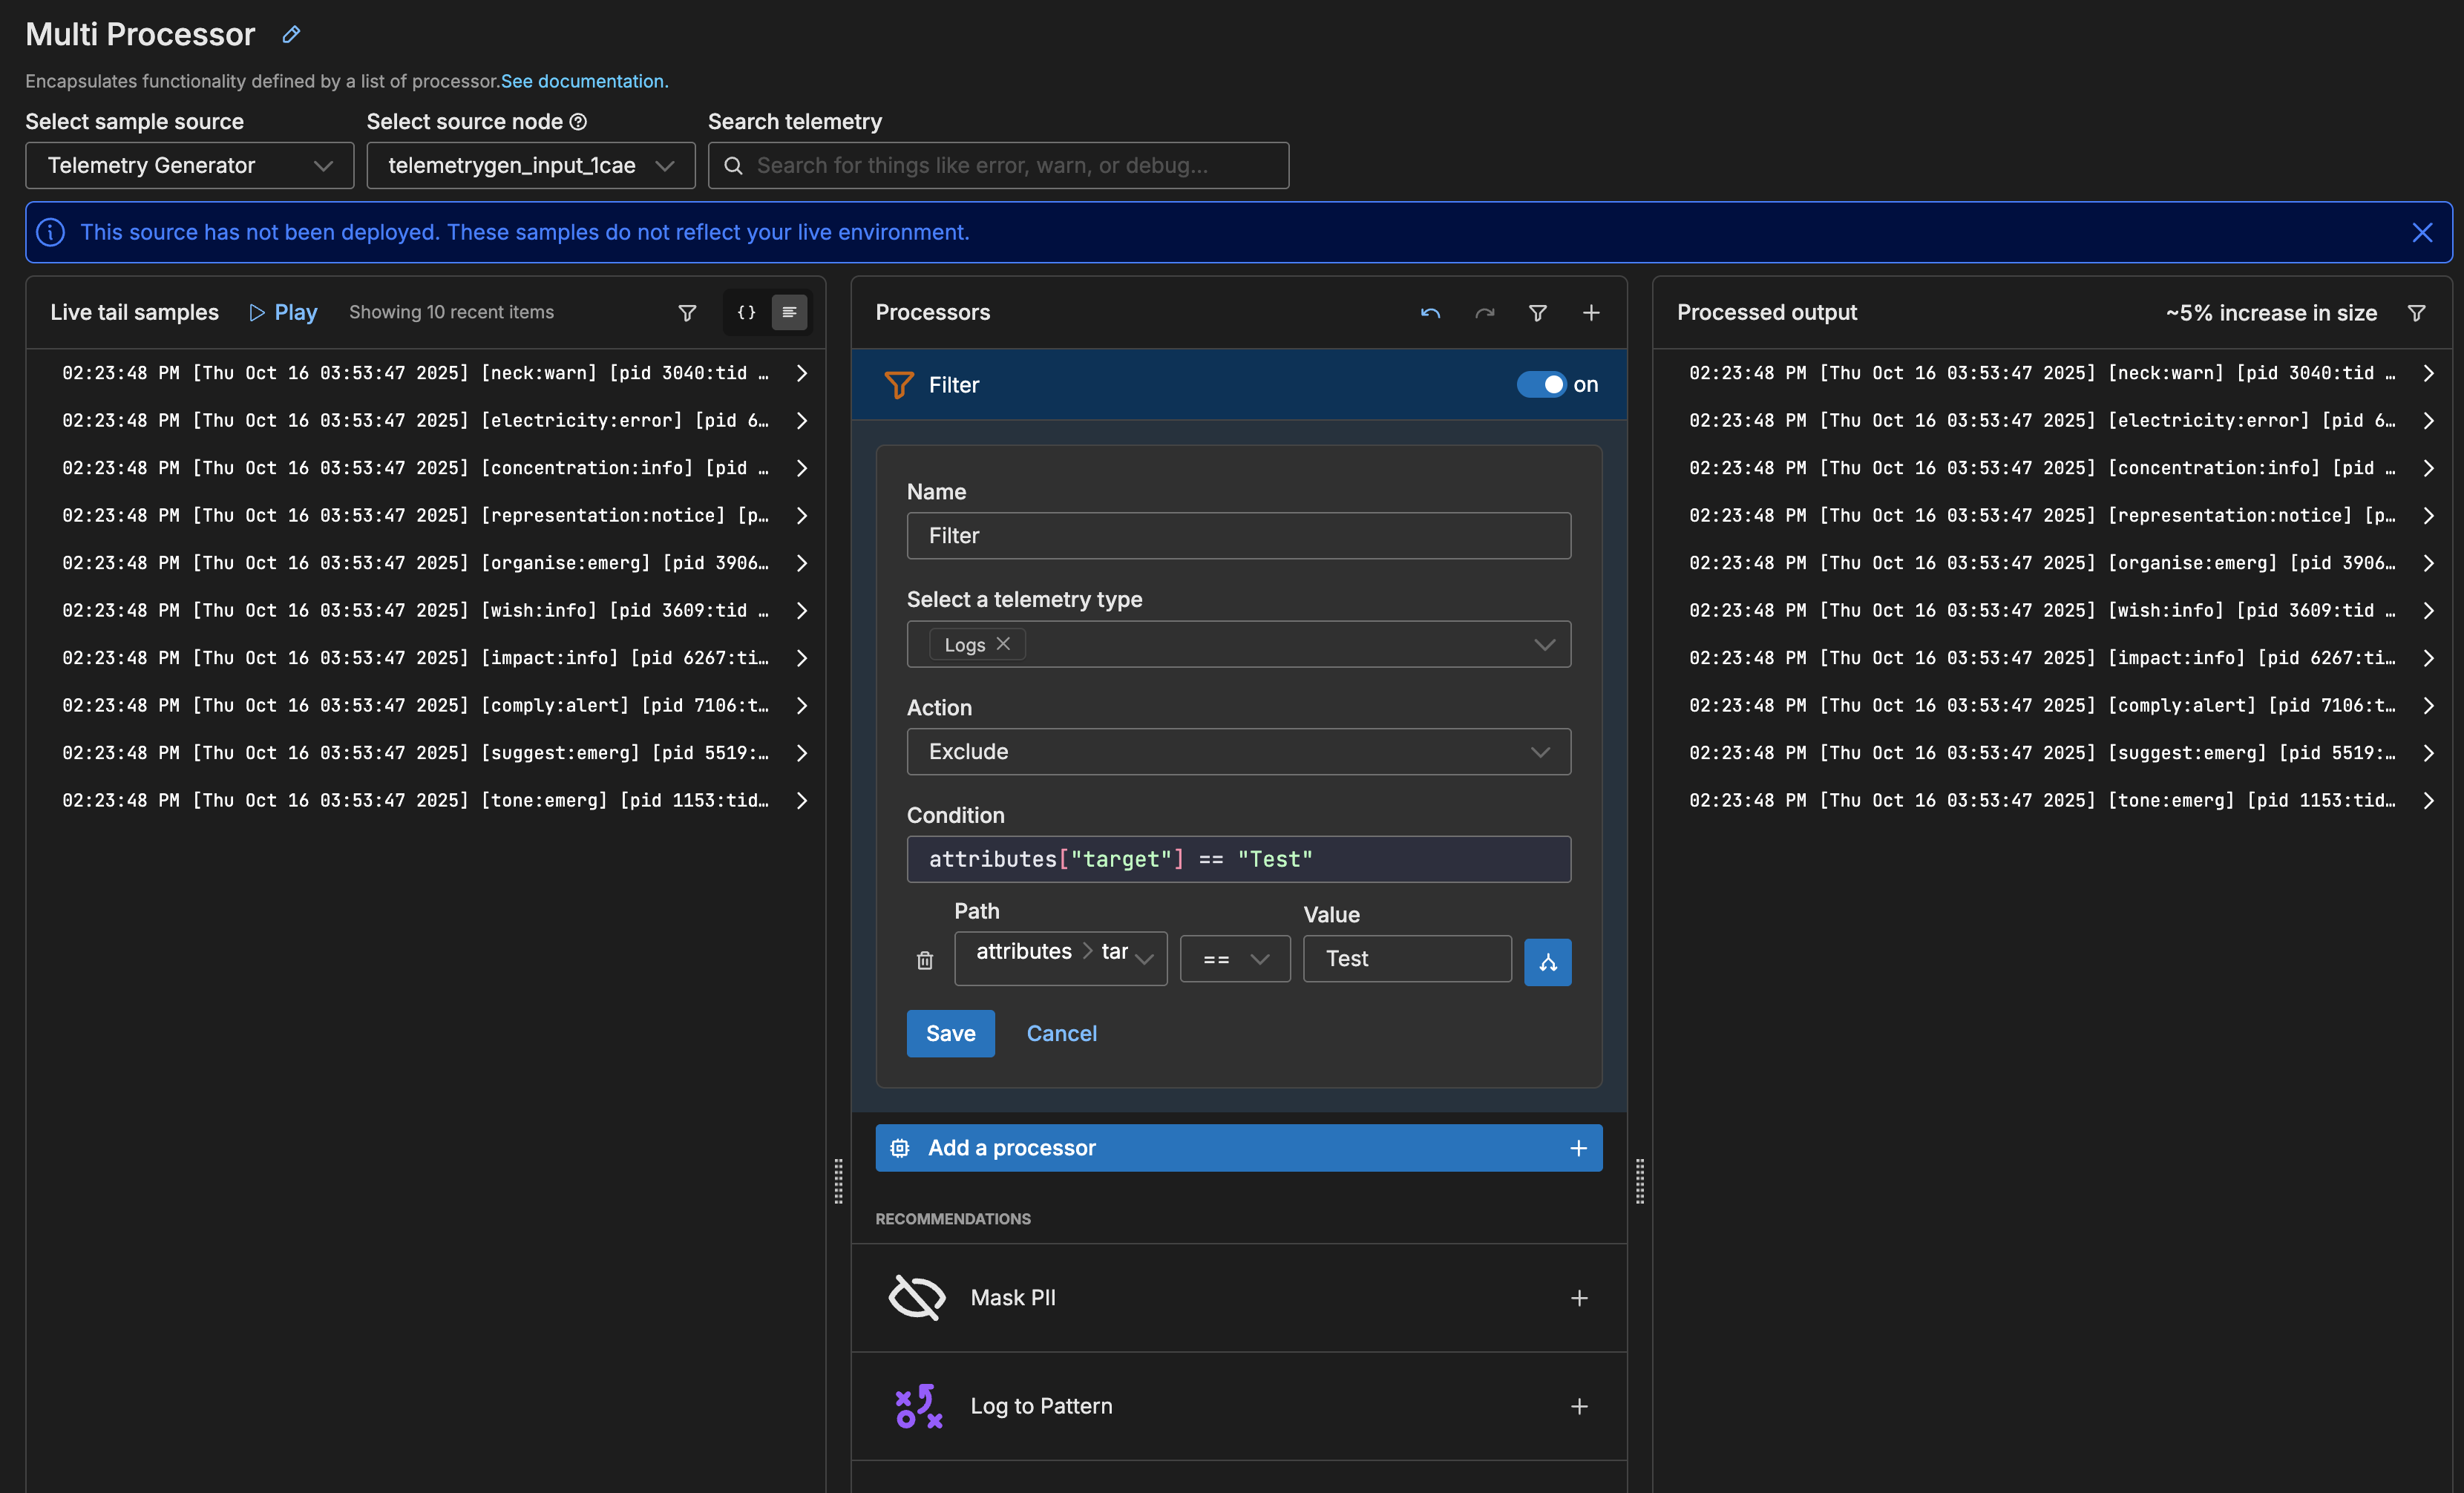Click the plus icon in the Processors header
This screenshot has width=2464, height=1493.
(1591, 313)
